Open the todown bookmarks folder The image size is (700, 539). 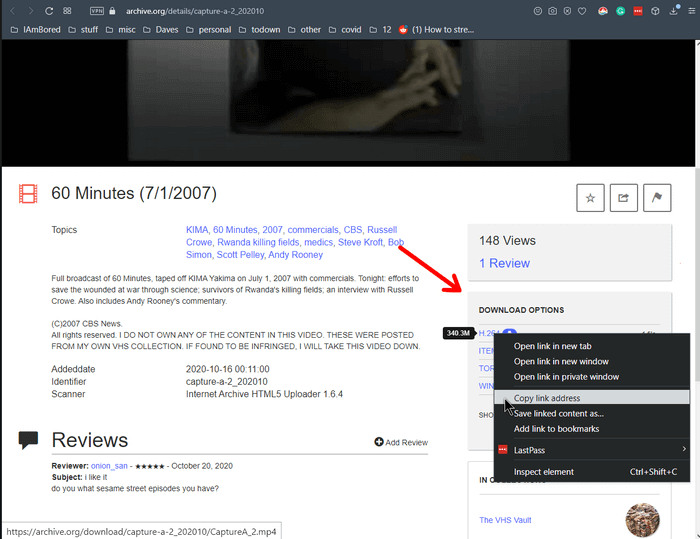click(260, 30)
